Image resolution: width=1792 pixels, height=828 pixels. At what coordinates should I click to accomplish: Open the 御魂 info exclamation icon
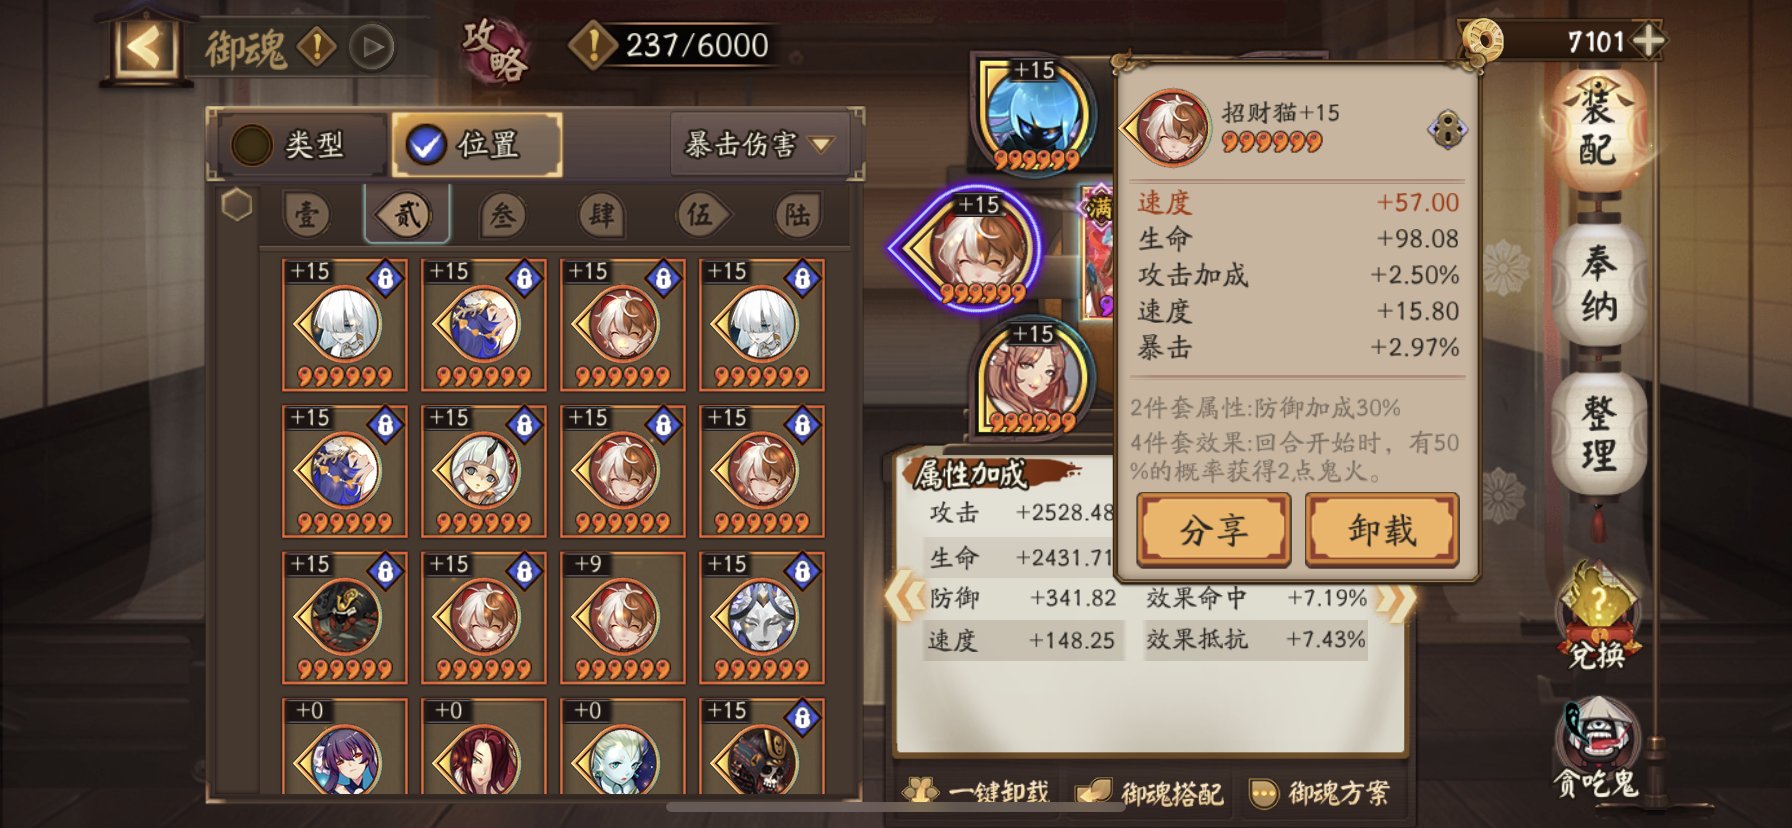click(x=317, y=47)
